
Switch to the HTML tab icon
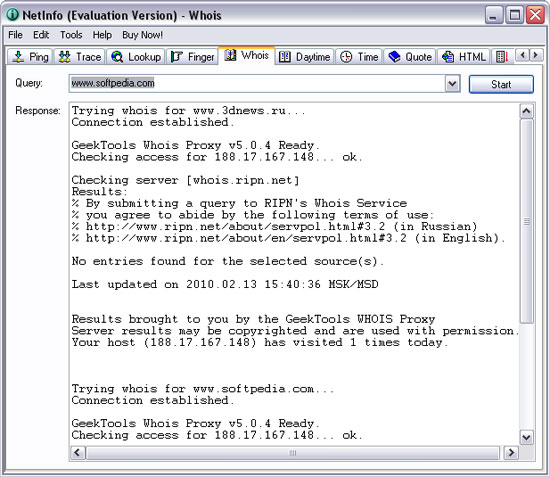coord(448,56)
